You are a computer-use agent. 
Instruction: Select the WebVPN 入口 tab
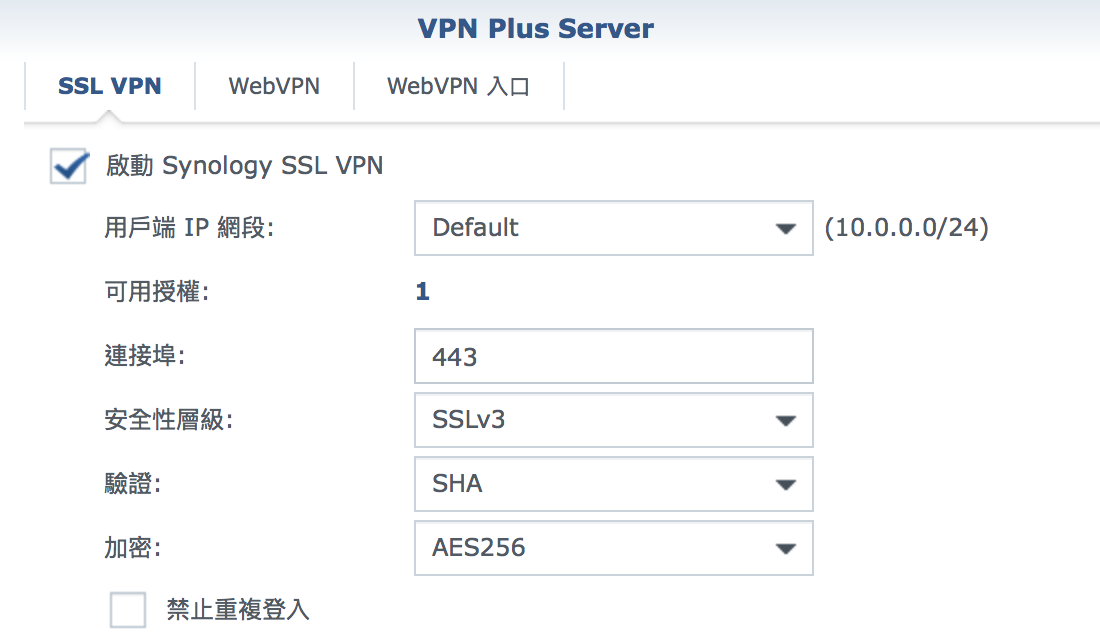458,86
